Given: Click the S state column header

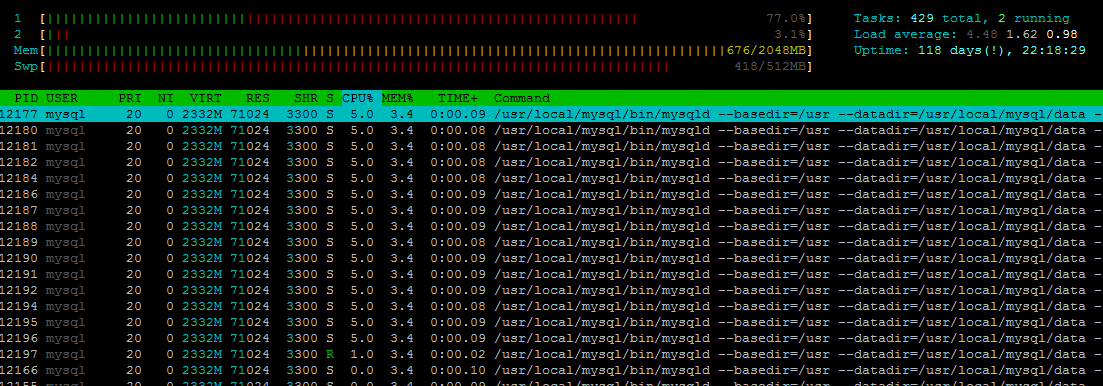Looking at the screenshot, I should 330,98.
